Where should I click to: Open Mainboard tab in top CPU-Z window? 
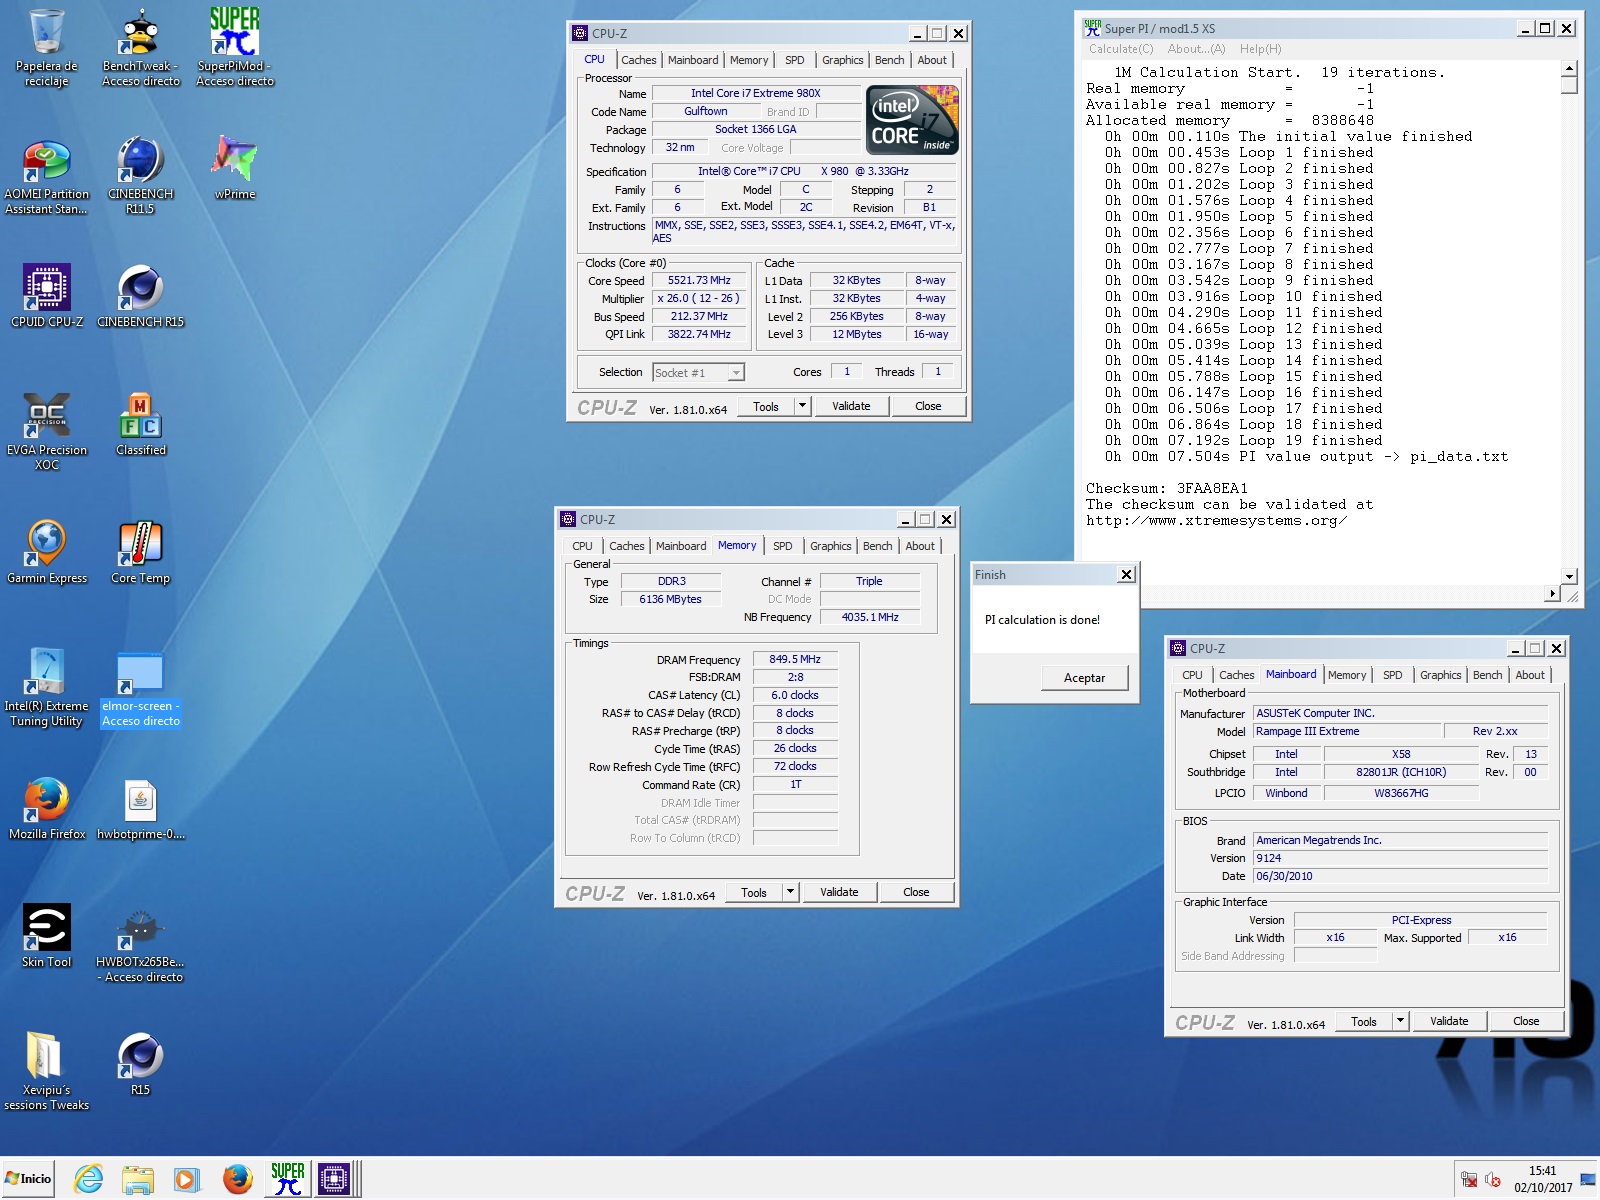692,60
